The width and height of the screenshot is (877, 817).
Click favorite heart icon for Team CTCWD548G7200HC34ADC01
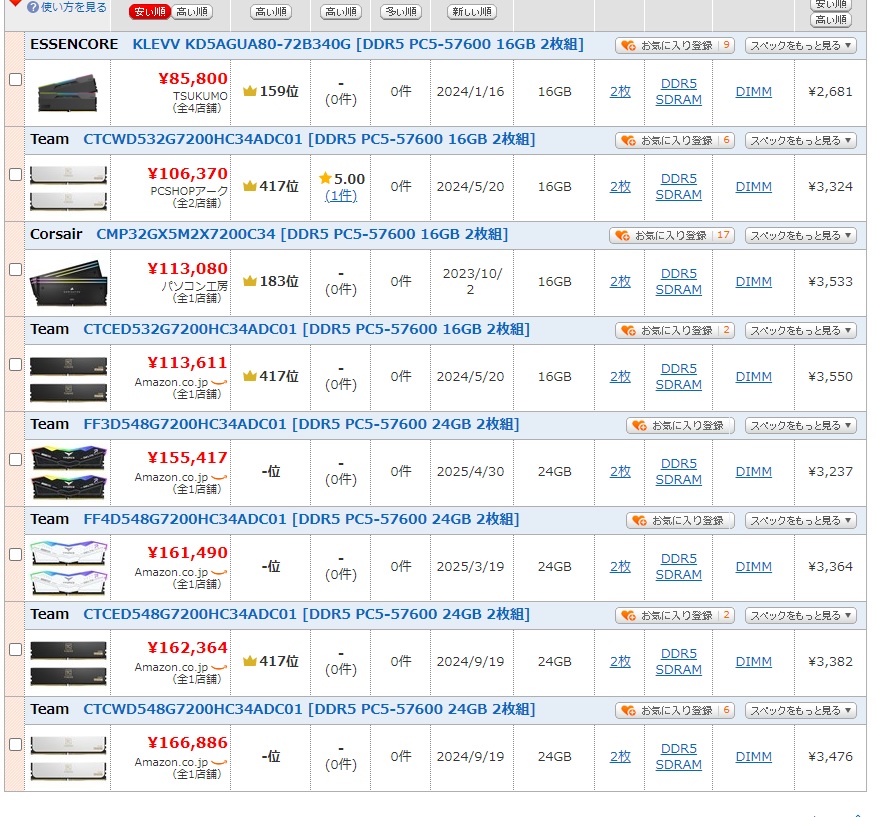coord(627,711)
